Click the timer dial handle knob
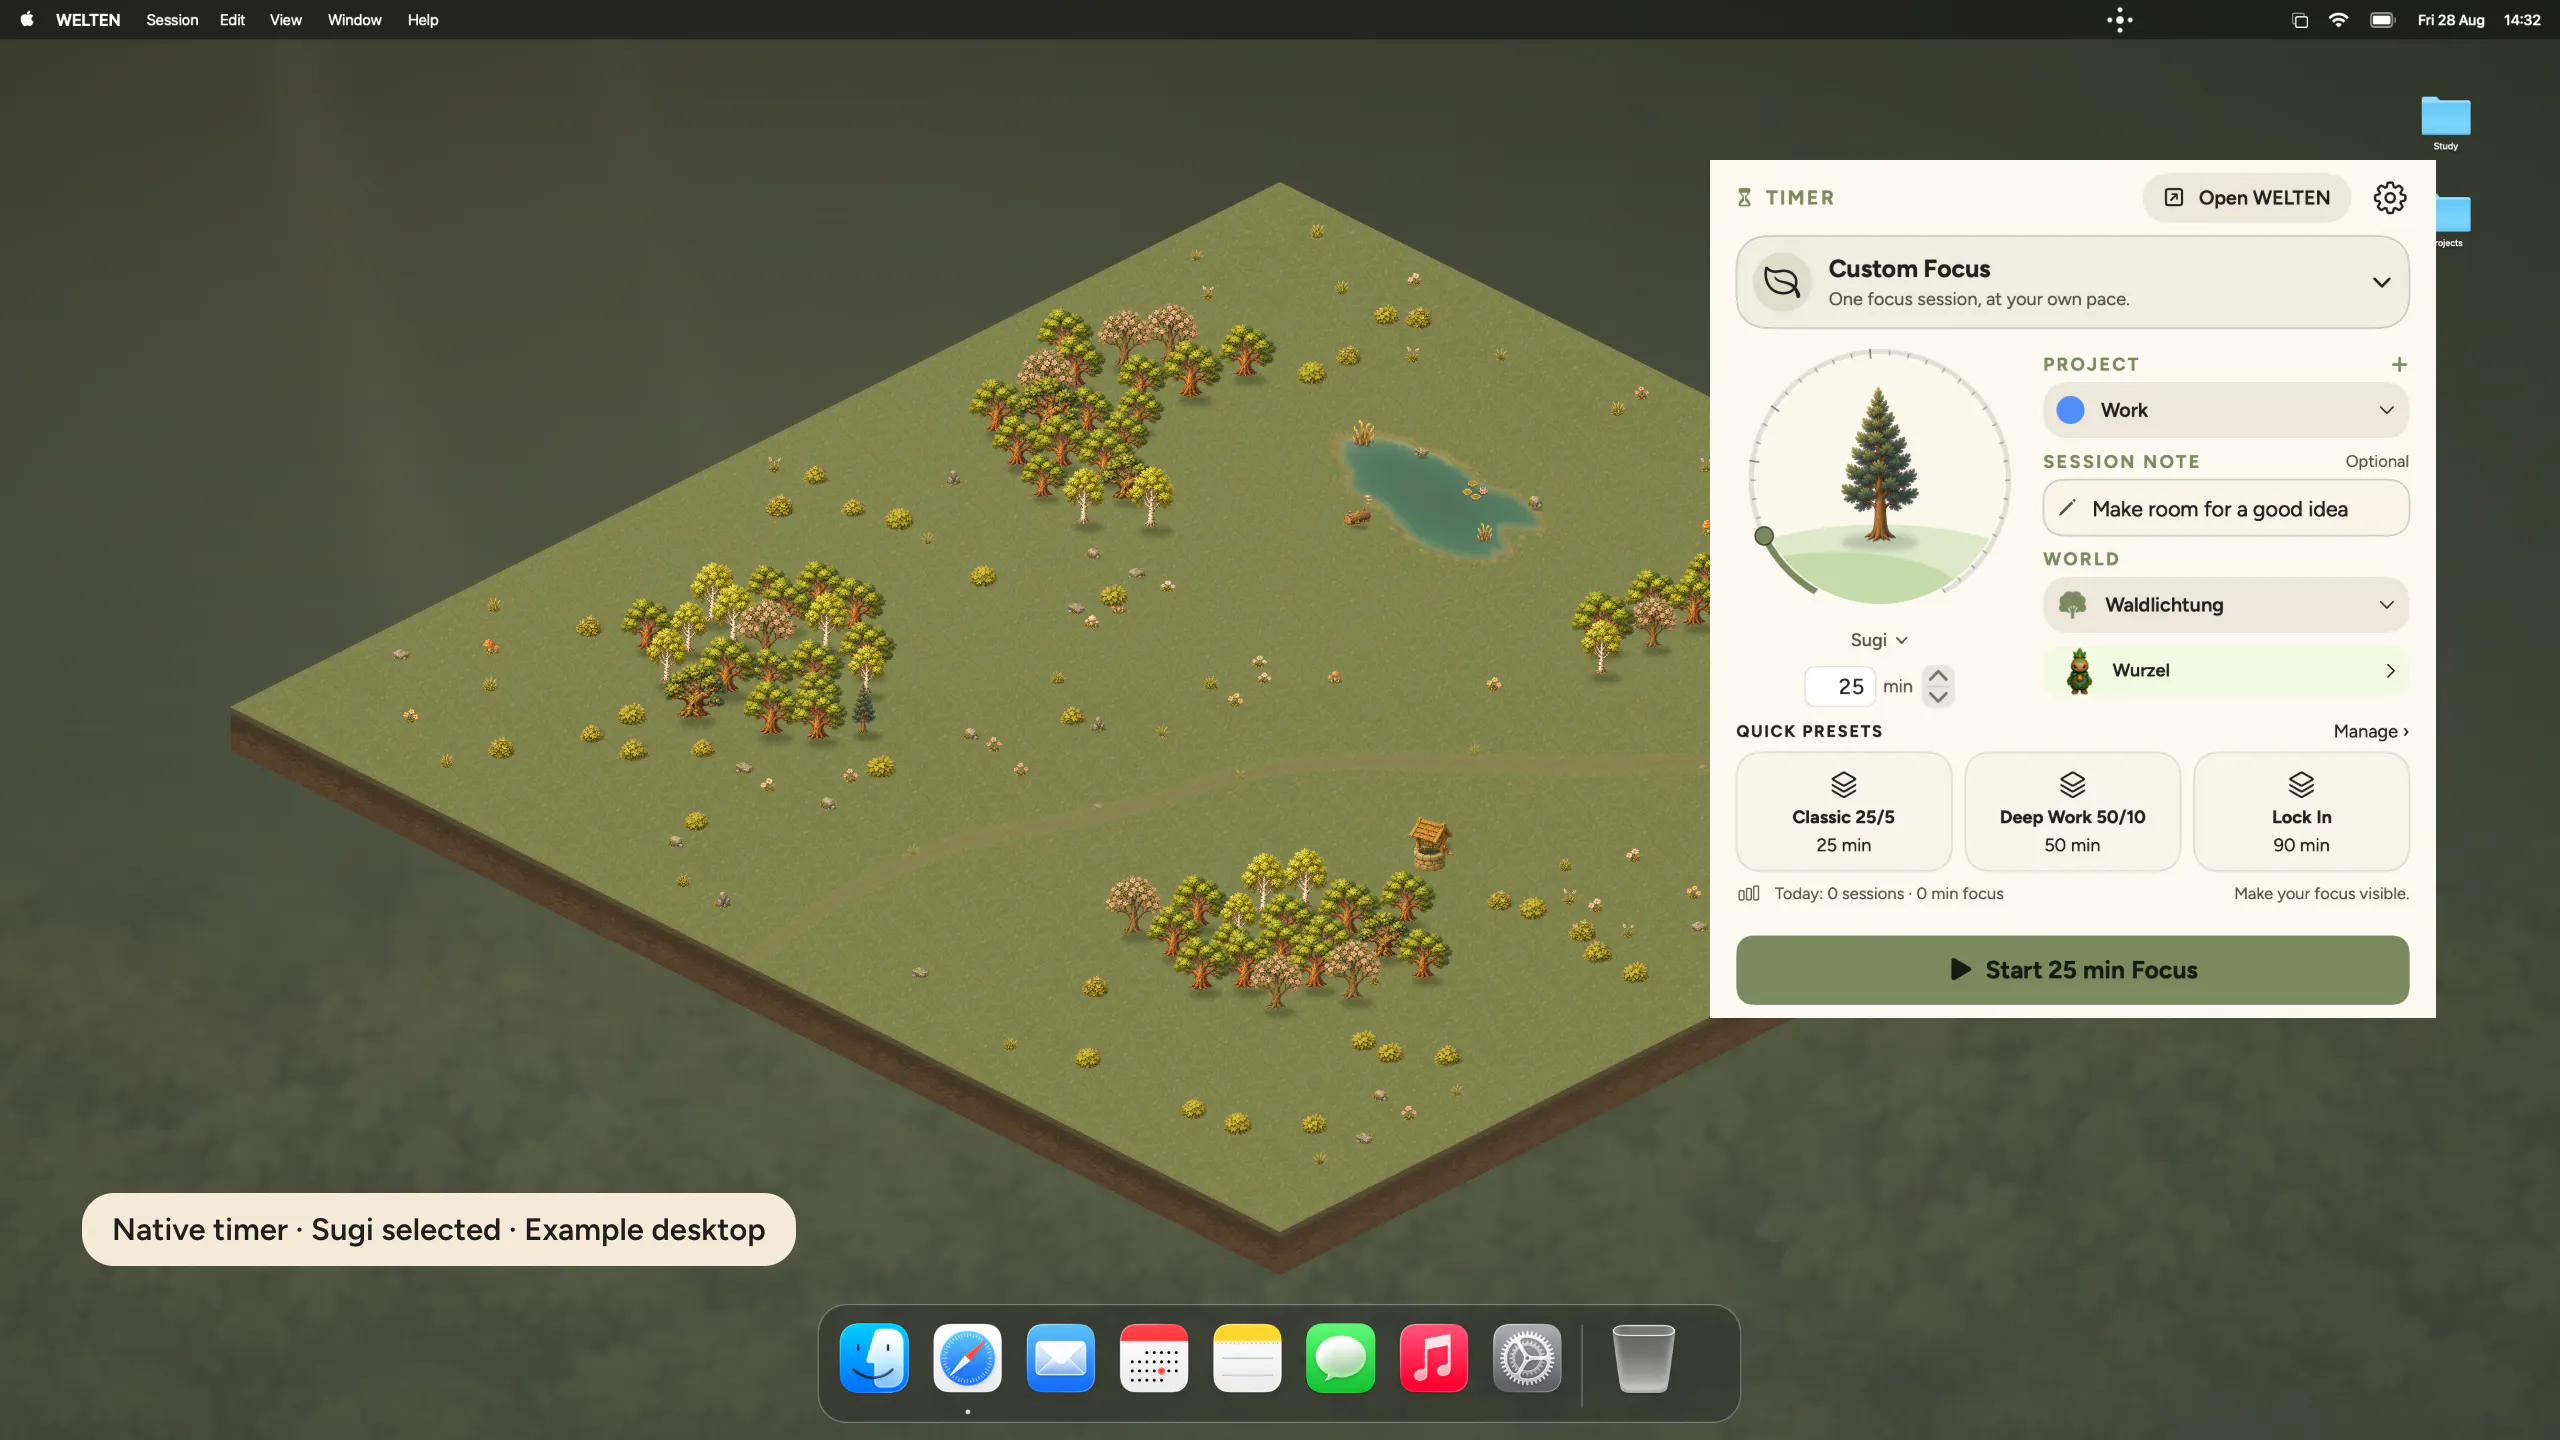2560x1440 pixels. [1764, 536]
